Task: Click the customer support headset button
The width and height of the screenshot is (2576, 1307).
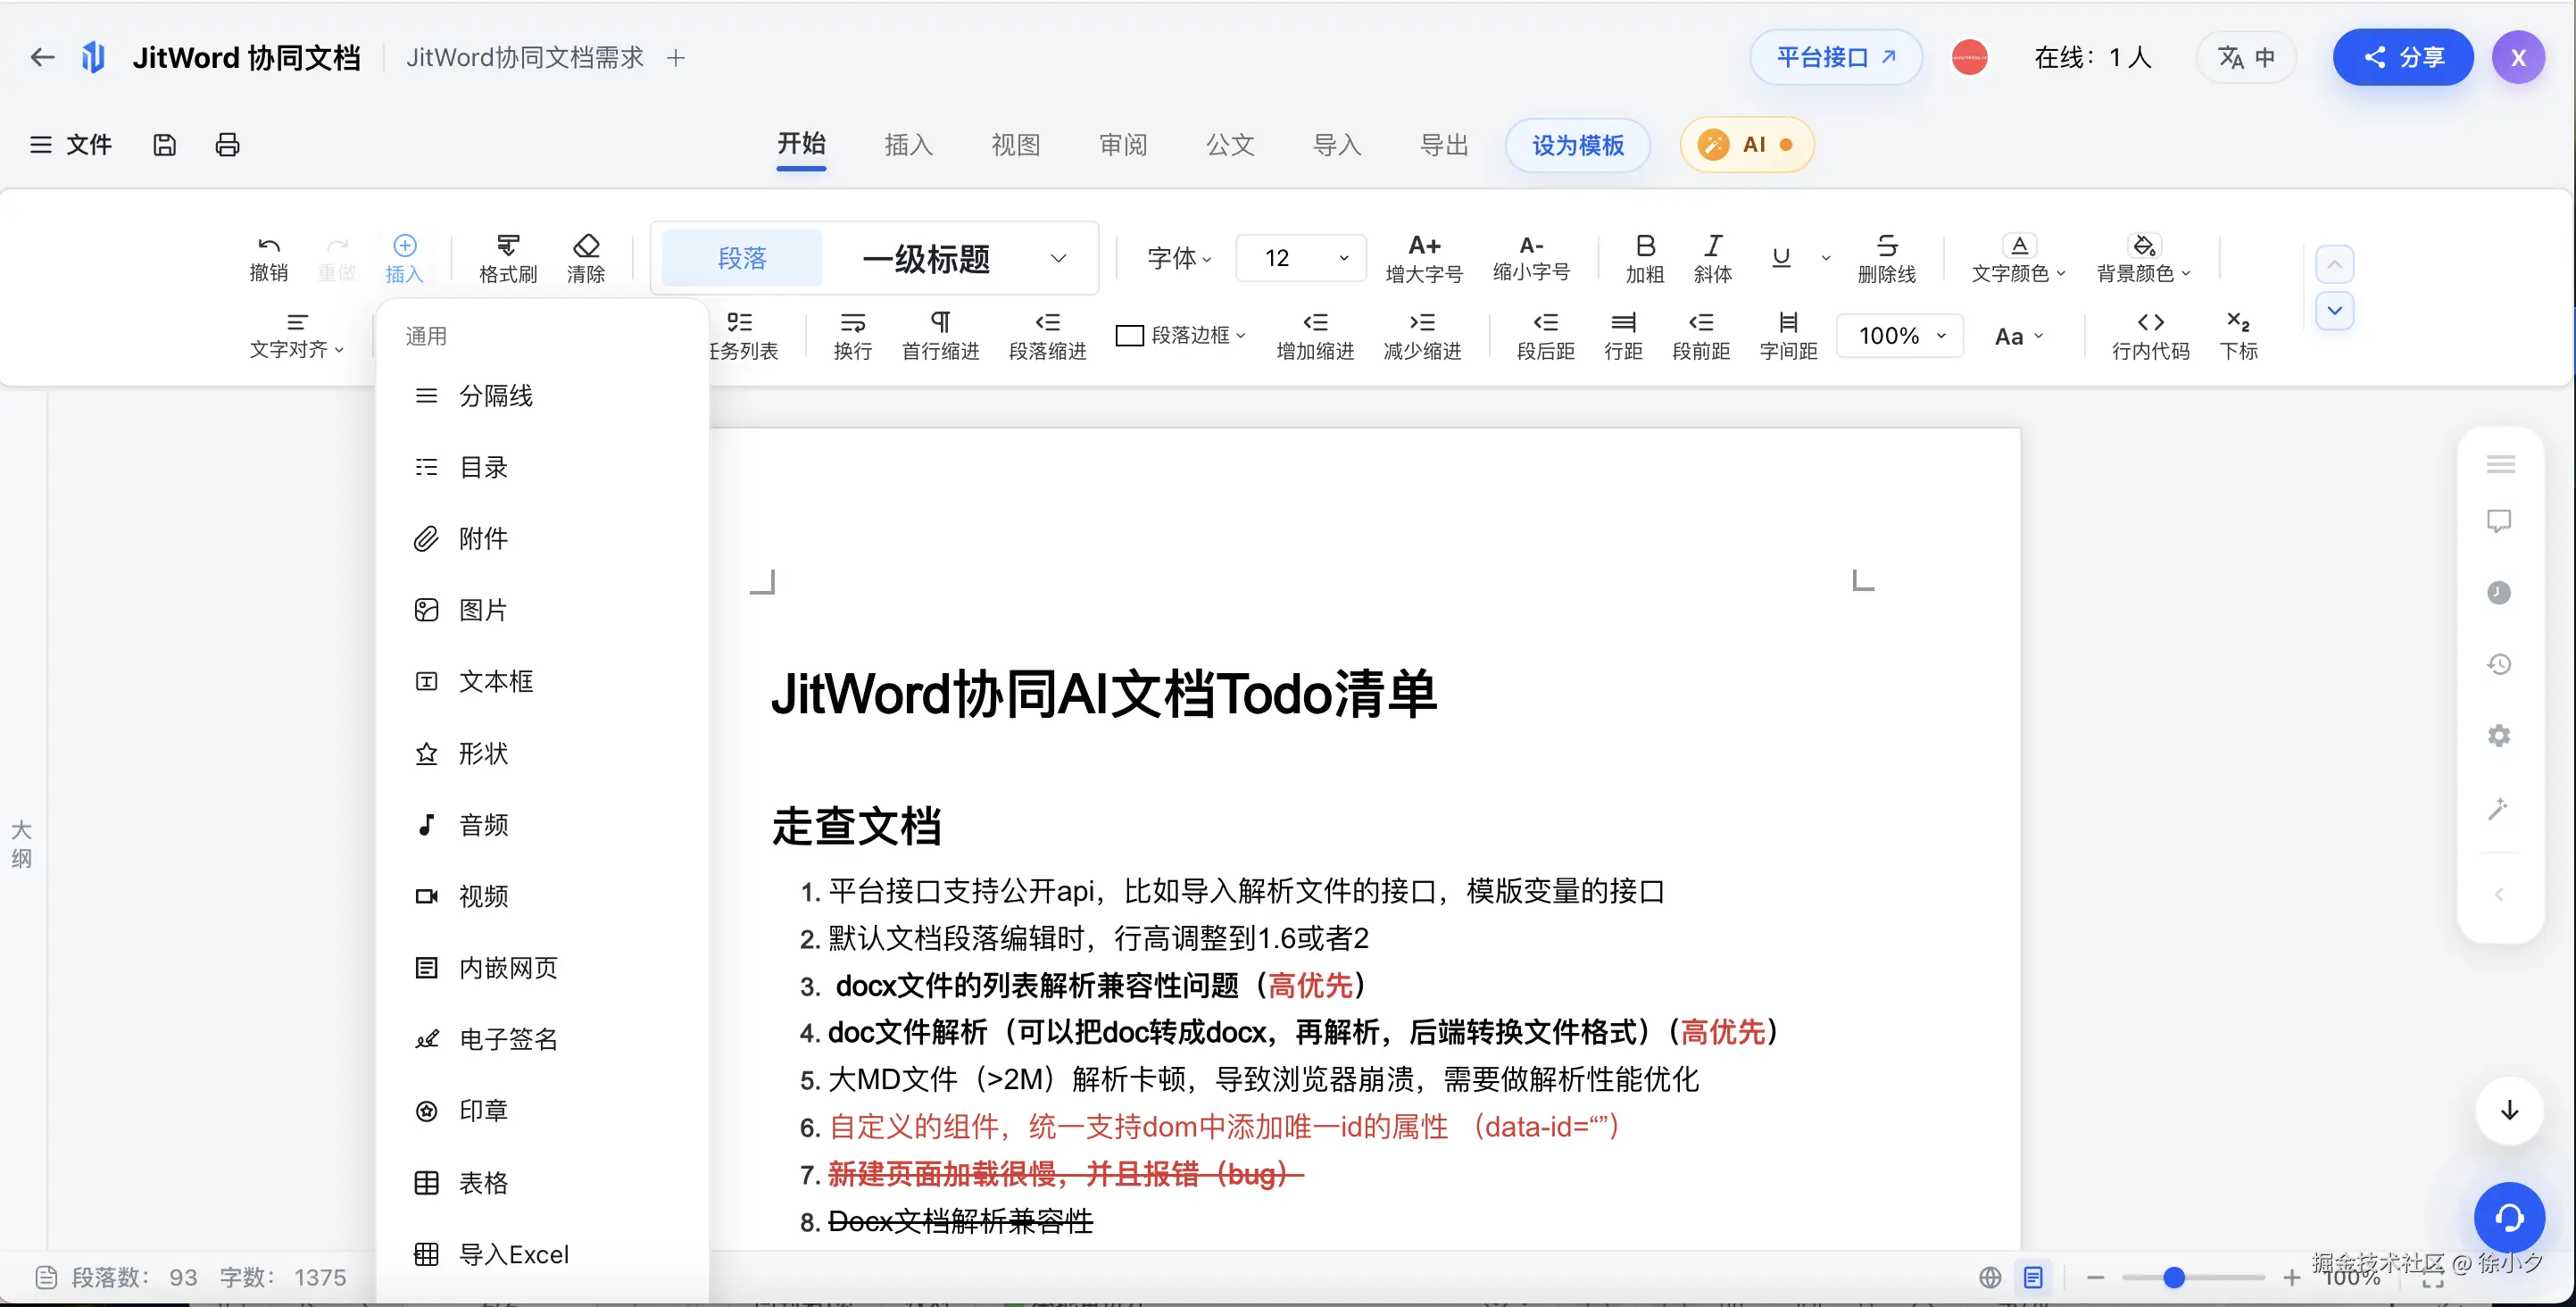Action: pos(2509,1217)
